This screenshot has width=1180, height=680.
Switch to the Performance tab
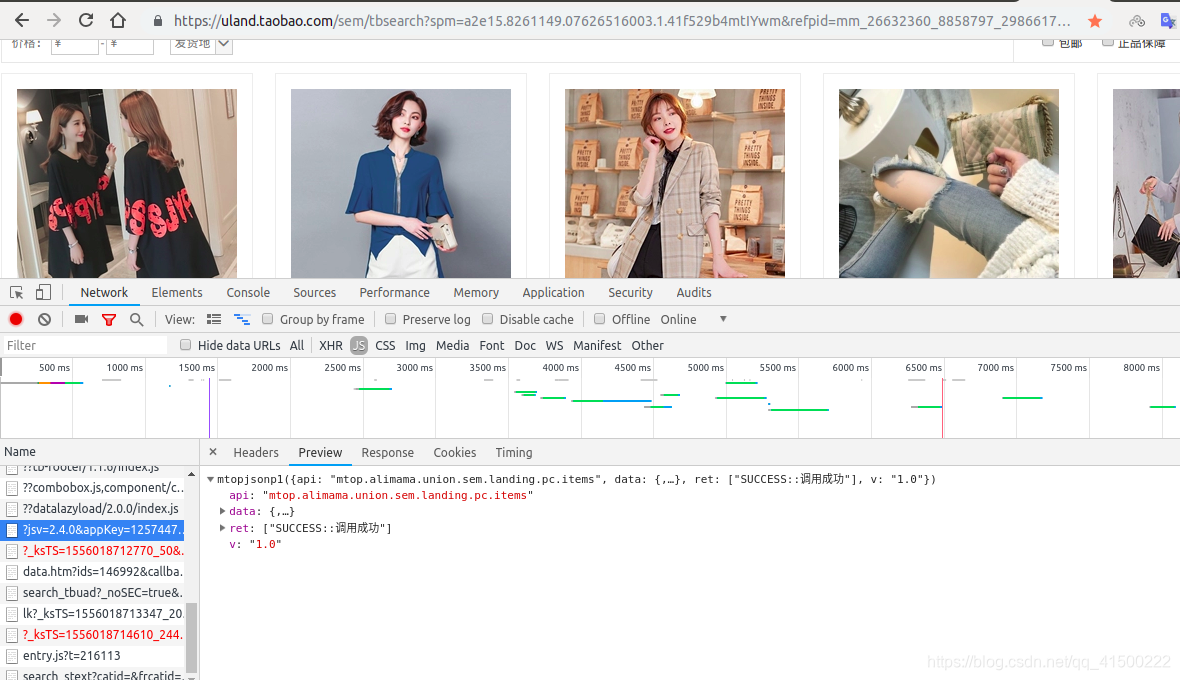394,293
